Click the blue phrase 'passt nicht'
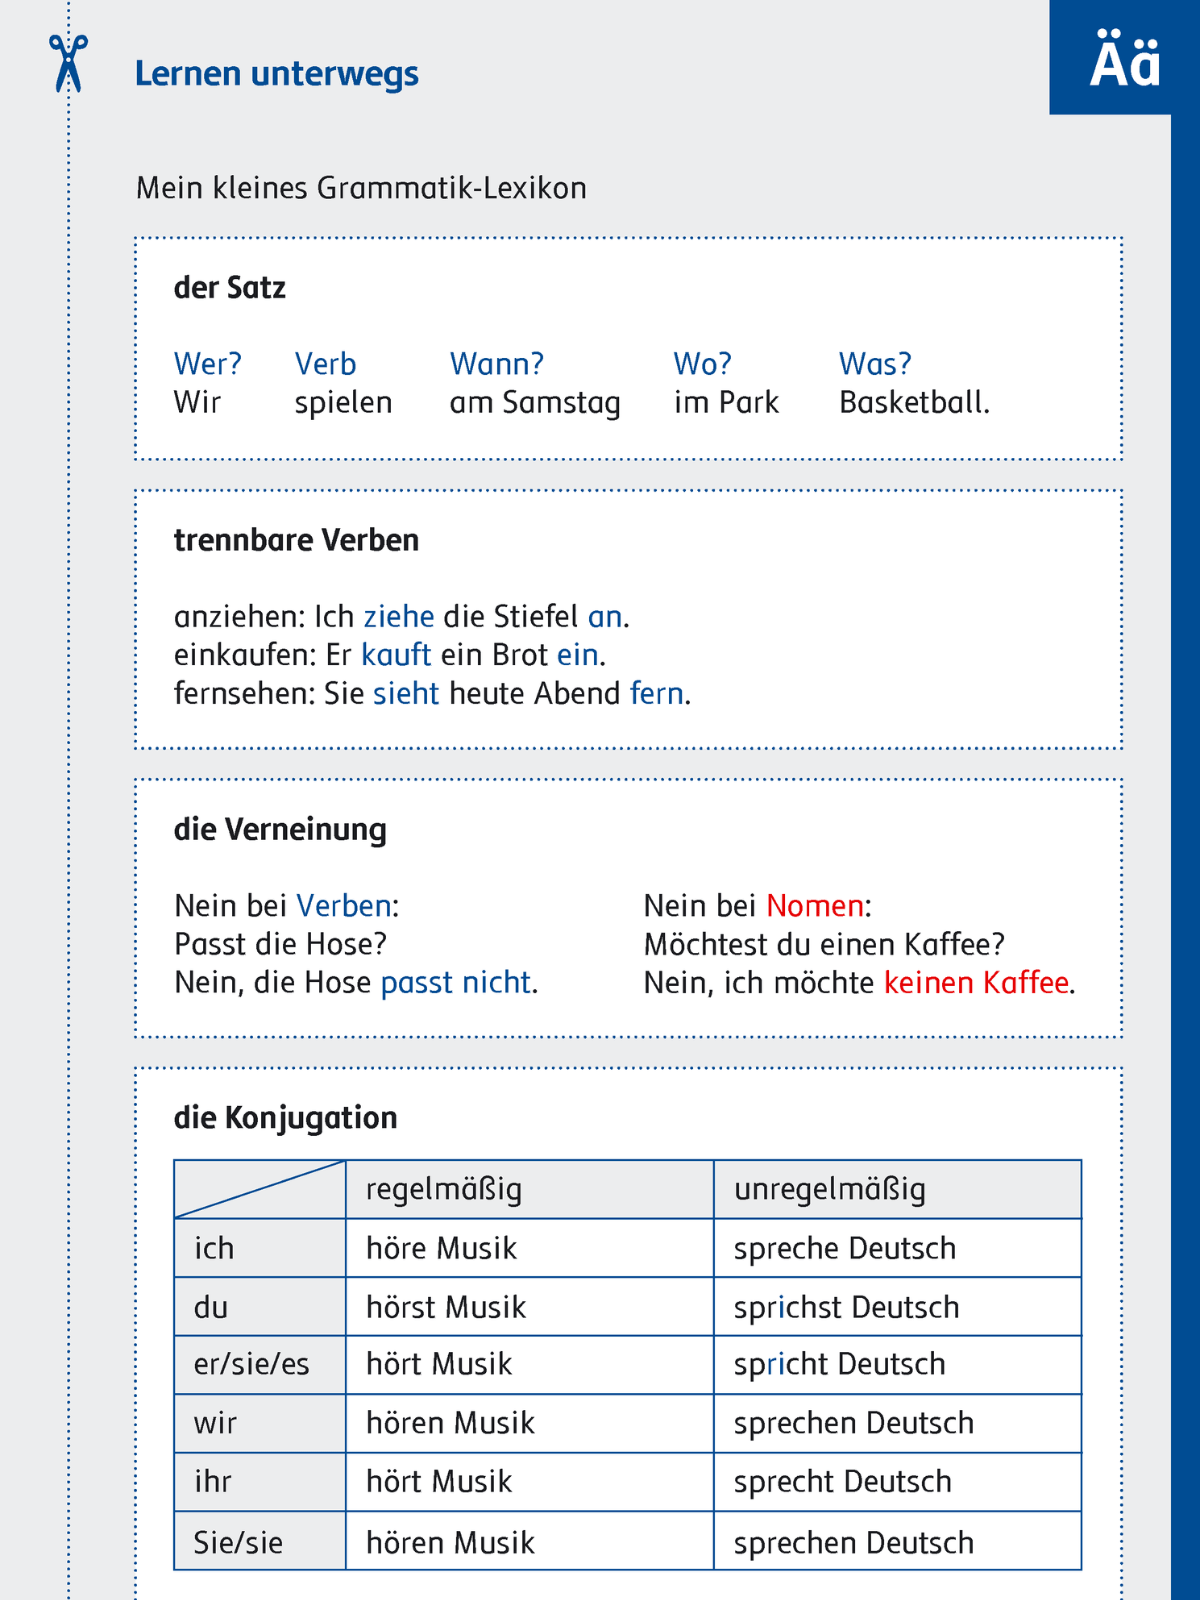The image size is (1200, 1600). click(x=455, y=983)
